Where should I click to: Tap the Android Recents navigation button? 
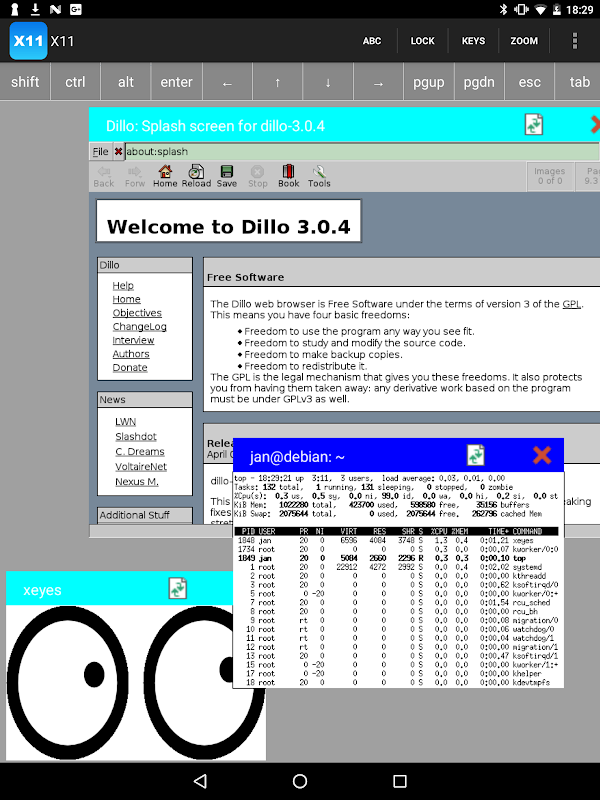tap(400, 781)
